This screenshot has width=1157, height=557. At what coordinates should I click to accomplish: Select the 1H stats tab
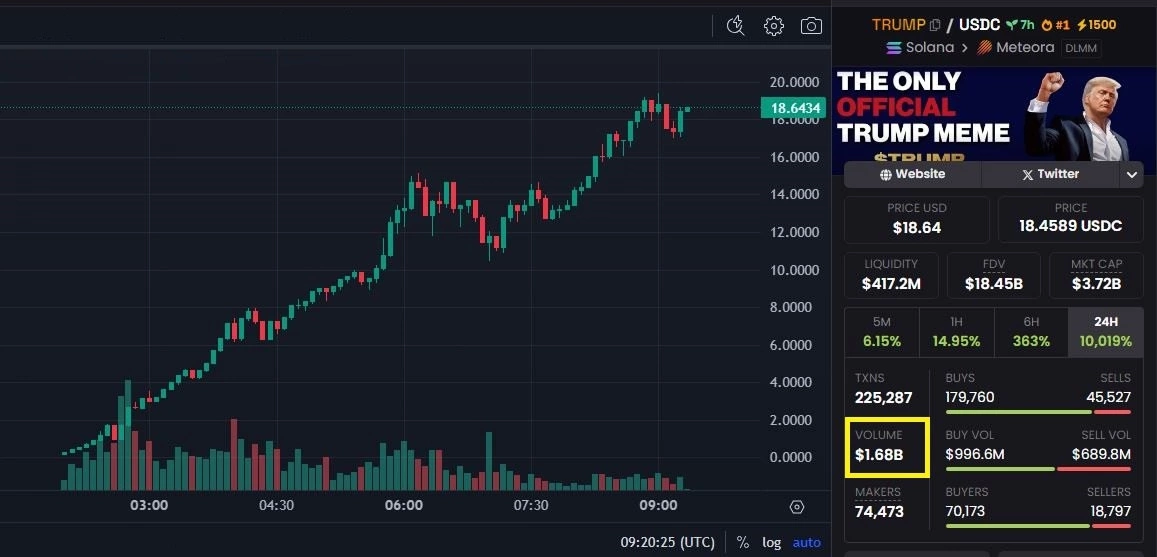tap(956, 332)
